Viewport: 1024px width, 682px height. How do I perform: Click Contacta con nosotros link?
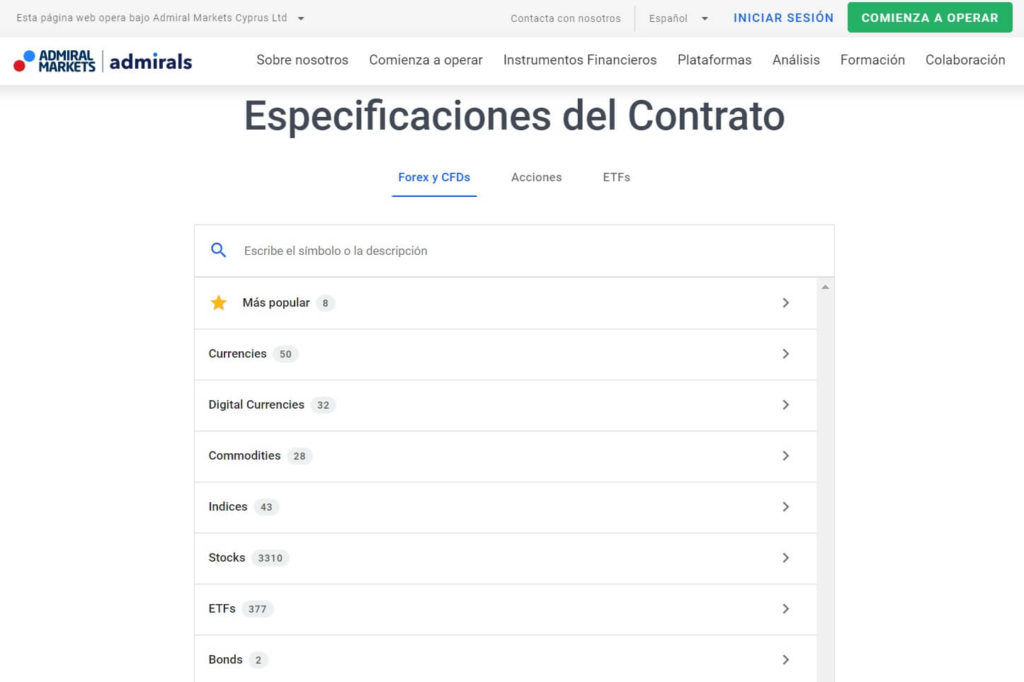point(566,18)
